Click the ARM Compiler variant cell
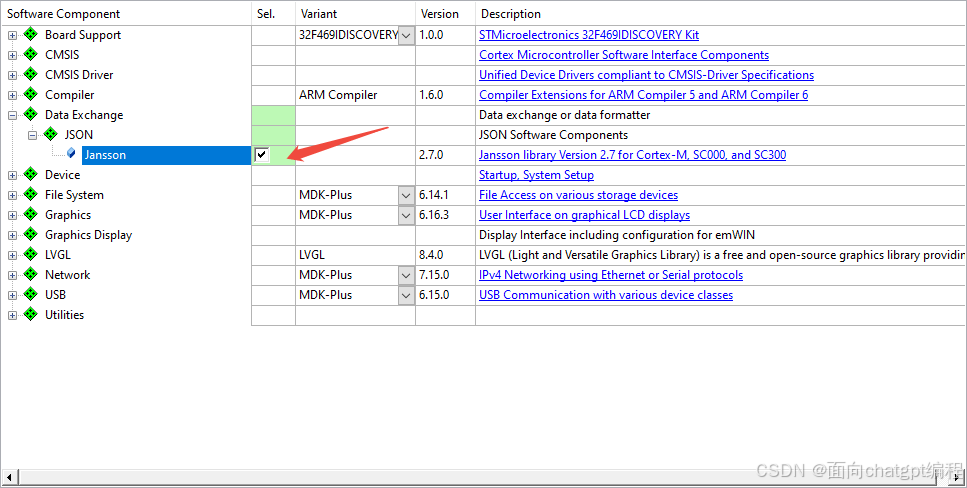 tap(355, 95)
